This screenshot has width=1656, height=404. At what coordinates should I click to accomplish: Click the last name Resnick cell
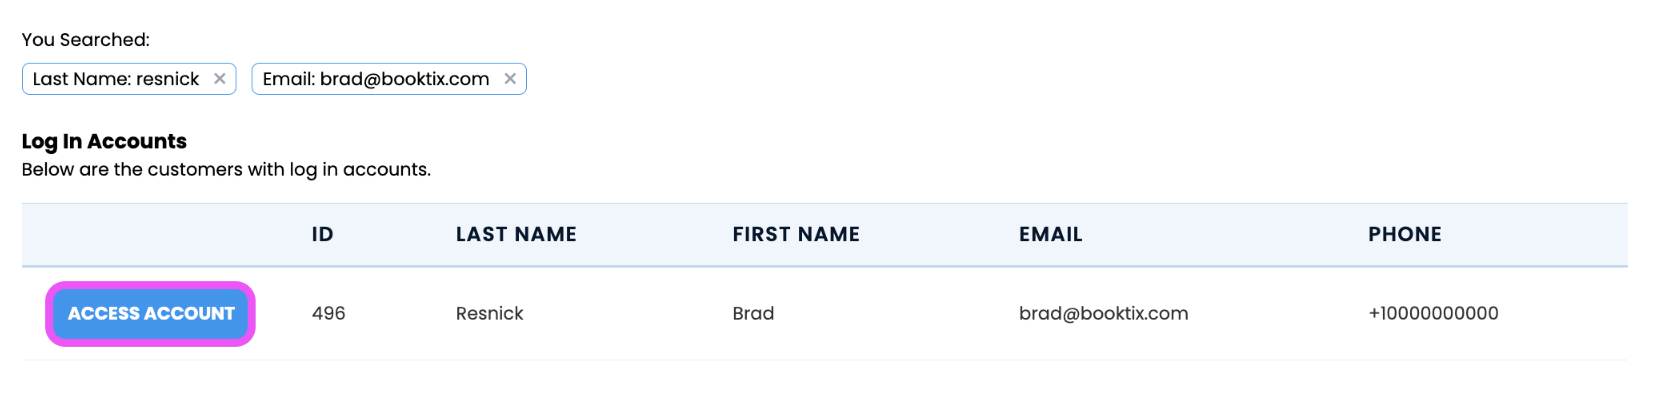tap(490, 314)
